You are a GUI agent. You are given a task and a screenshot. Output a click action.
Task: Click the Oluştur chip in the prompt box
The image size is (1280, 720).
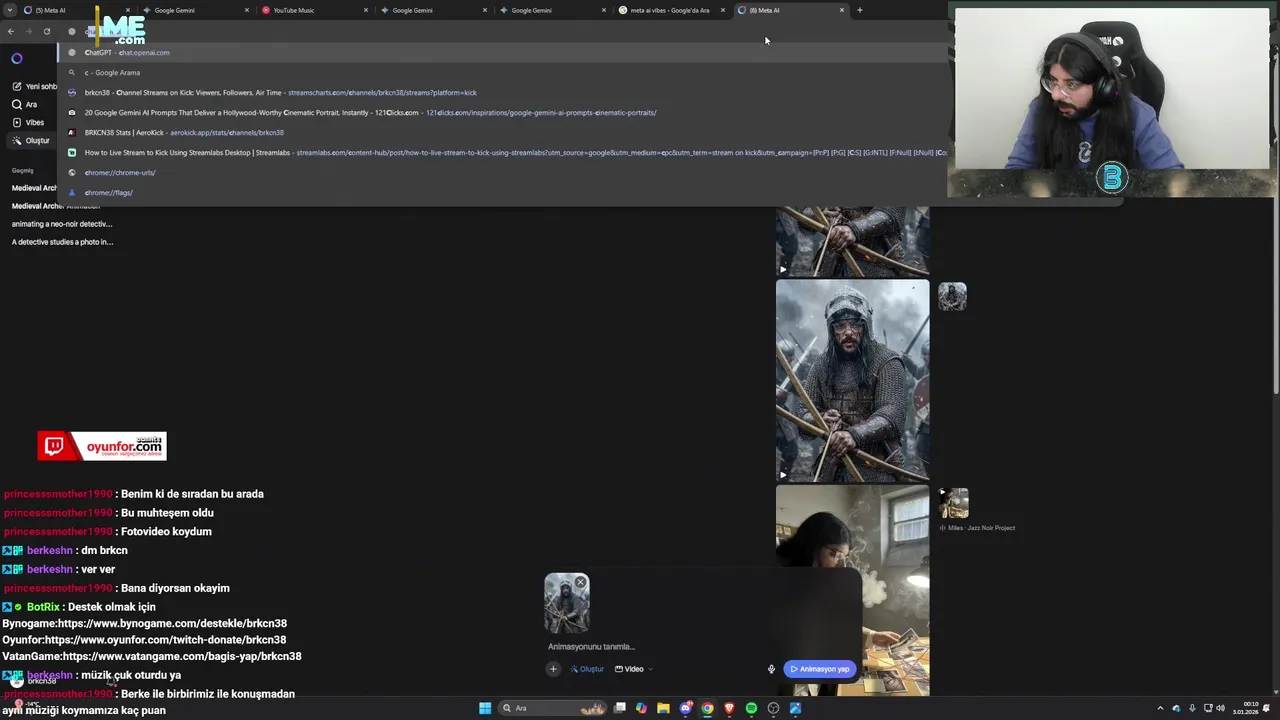point(587,669)
